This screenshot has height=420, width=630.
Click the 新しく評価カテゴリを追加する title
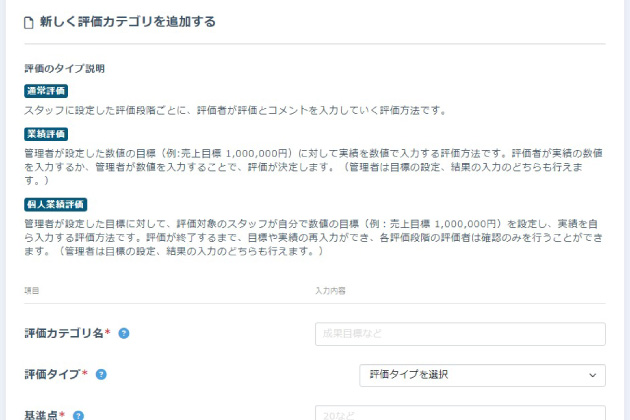pyautogui.click(x=128, y=22)
